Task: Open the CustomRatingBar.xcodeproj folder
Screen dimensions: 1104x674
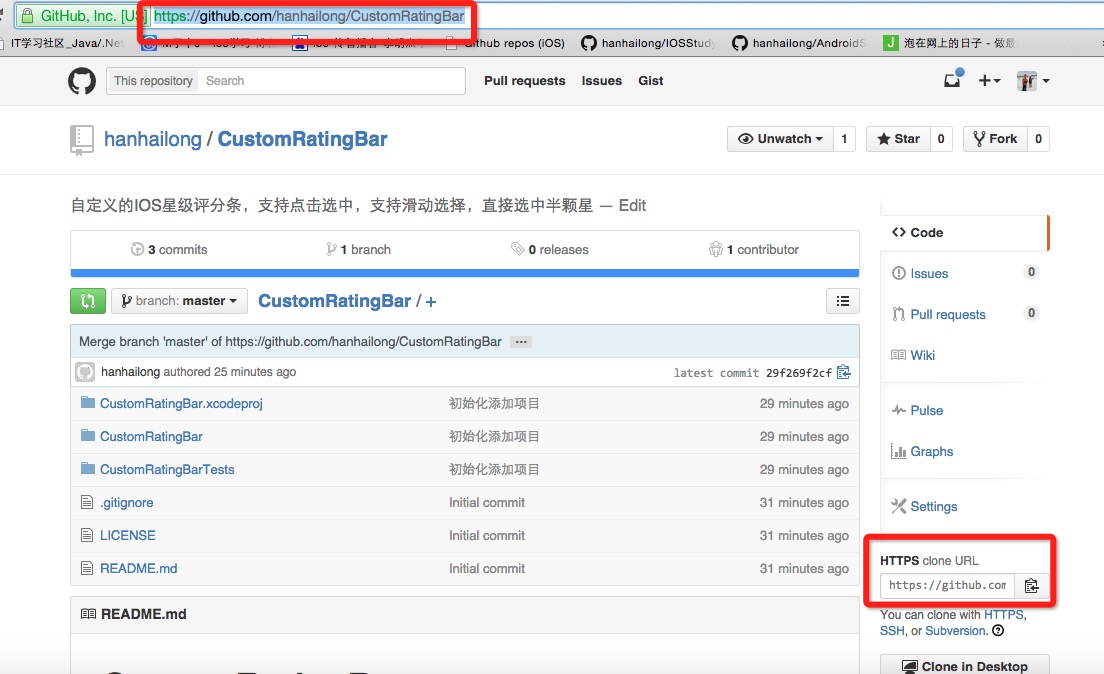Action: [181, 404]
